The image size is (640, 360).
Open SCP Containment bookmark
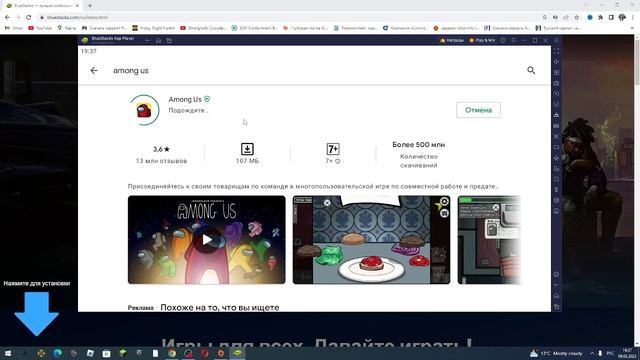[254, 28]
